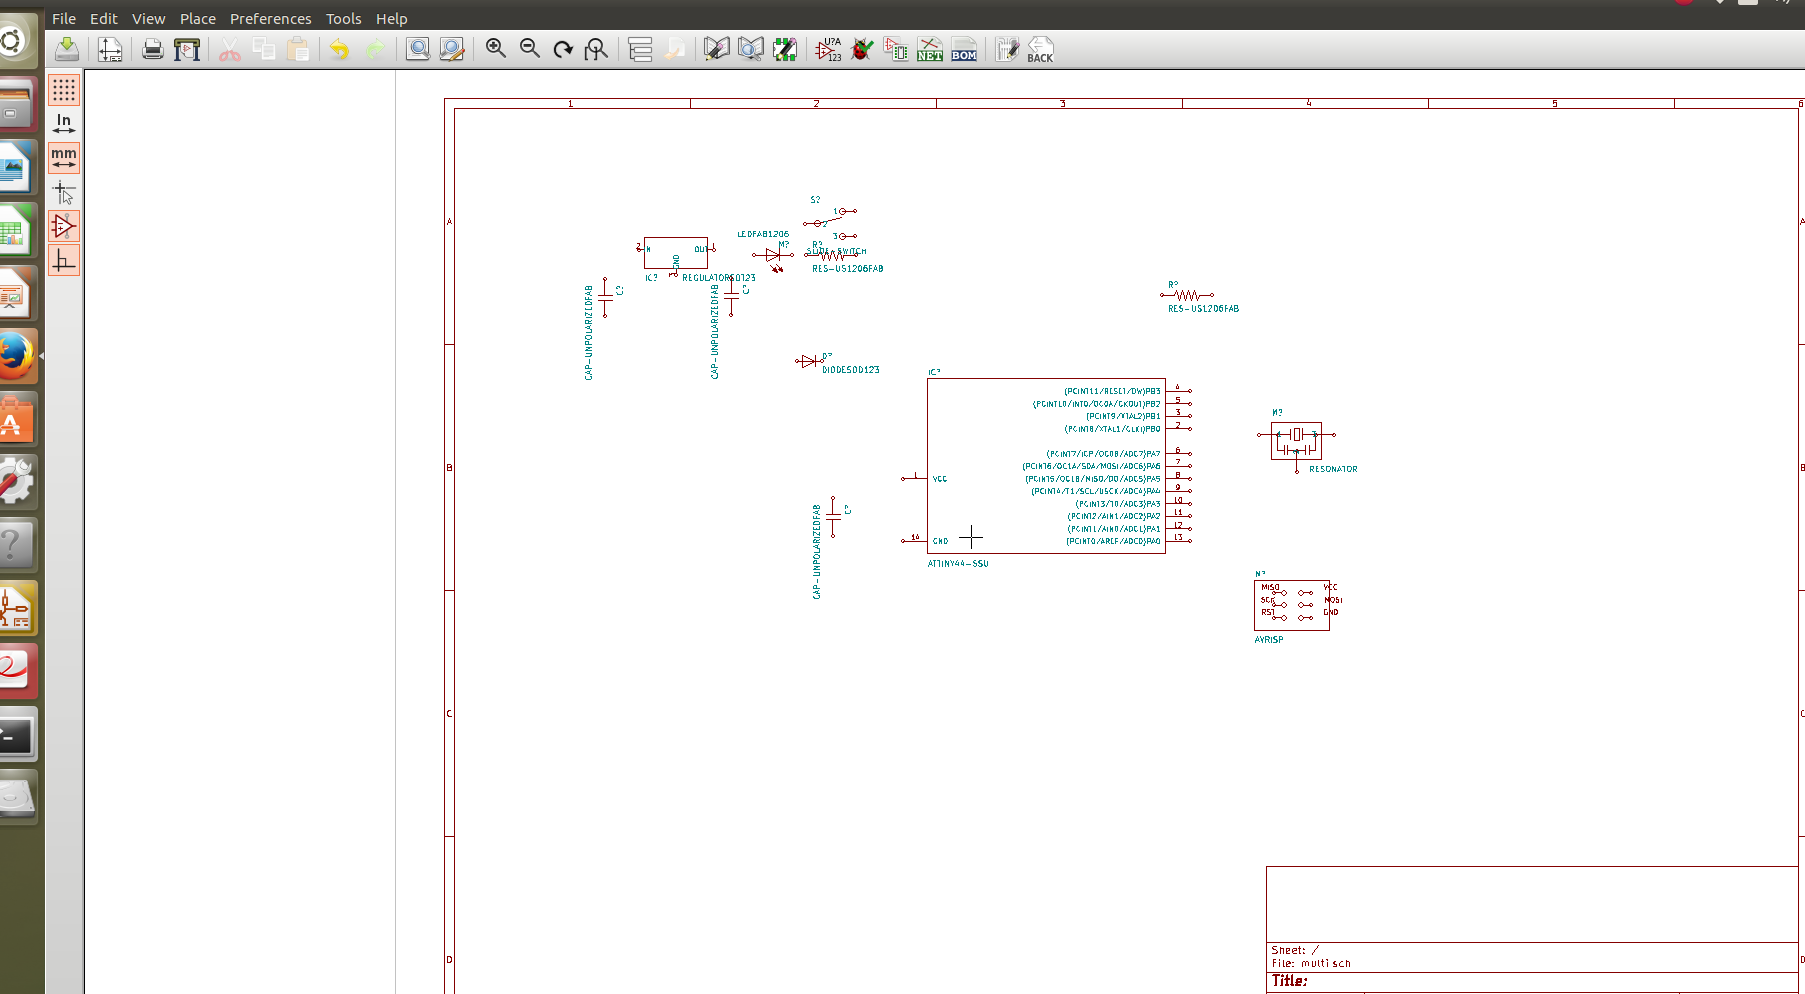Open the terminal from the dock
This screenshot has width=1805, height=994.
pos(17,736)
